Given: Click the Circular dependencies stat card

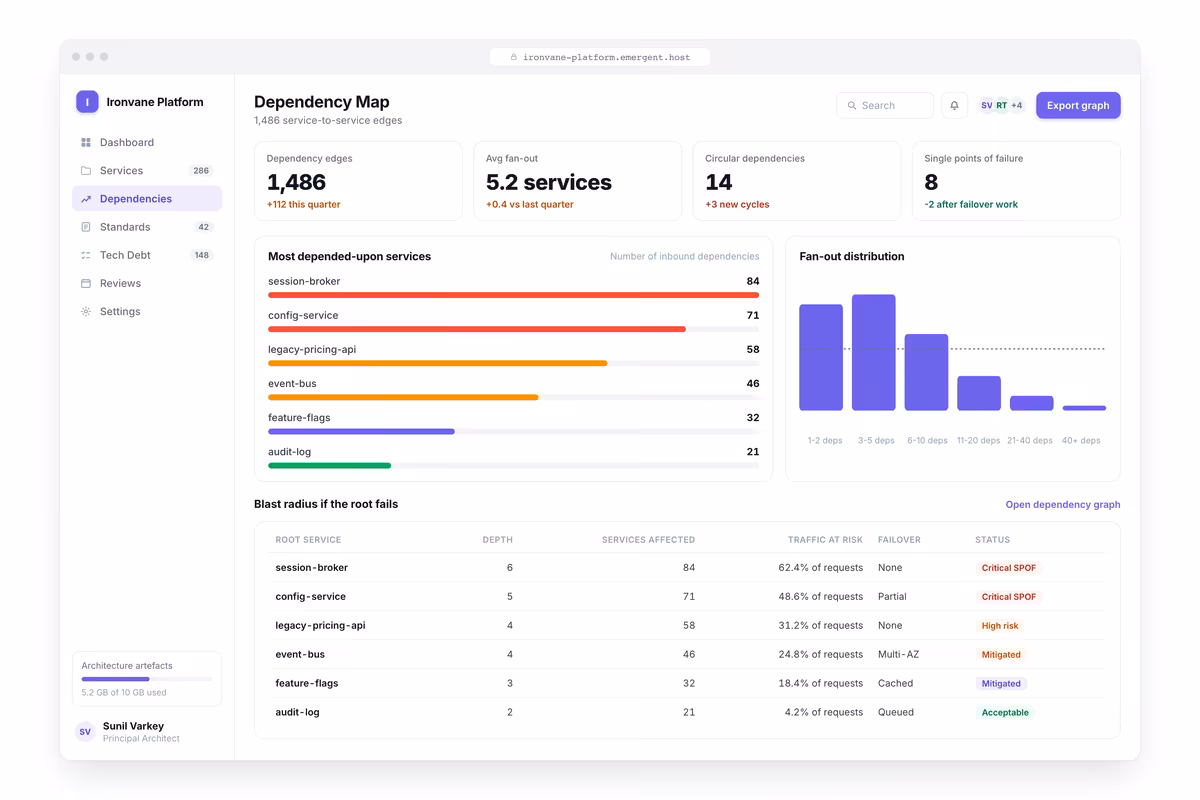Looking at the screenshot, I should [797, 181].
